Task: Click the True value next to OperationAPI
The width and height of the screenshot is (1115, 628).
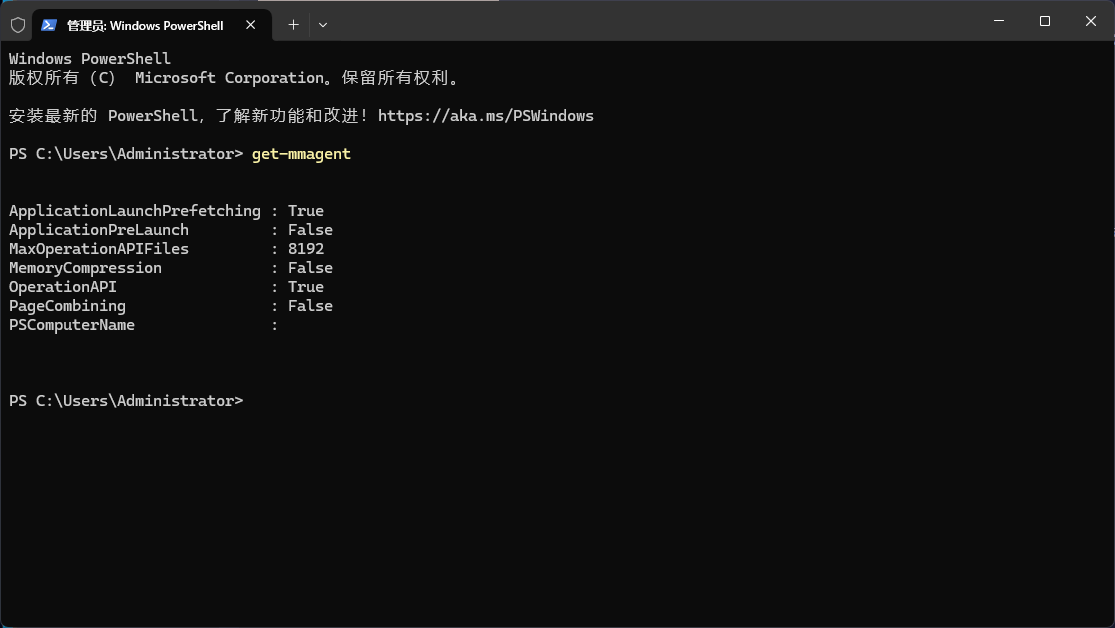Action: 305,286
